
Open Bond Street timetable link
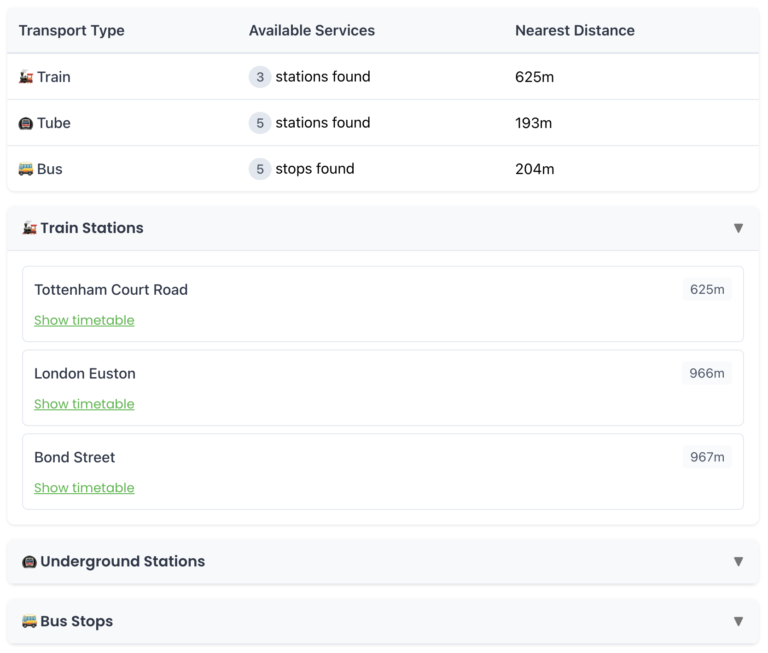[84, 489]
